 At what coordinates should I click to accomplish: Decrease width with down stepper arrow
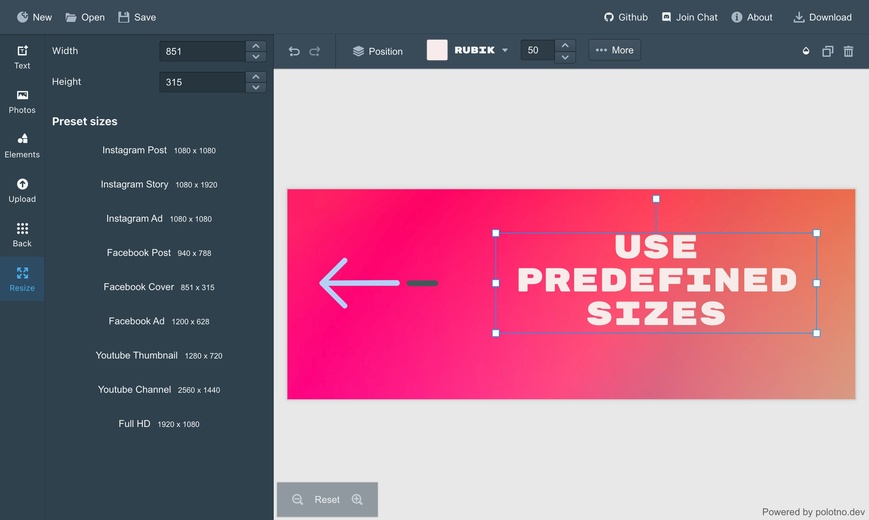point(256,57)
